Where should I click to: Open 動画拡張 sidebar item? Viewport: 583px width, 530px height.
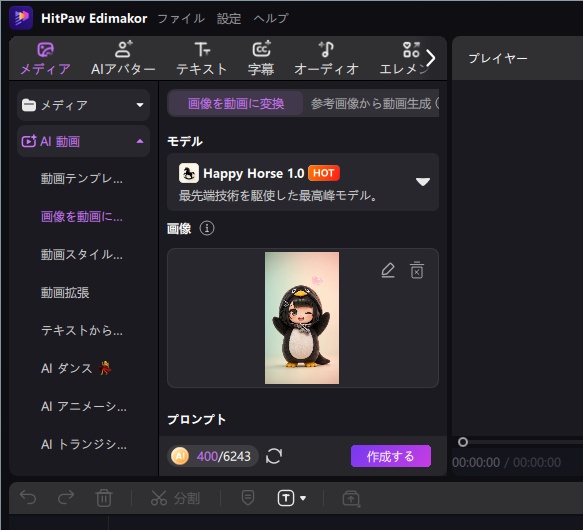click(65, 293)
